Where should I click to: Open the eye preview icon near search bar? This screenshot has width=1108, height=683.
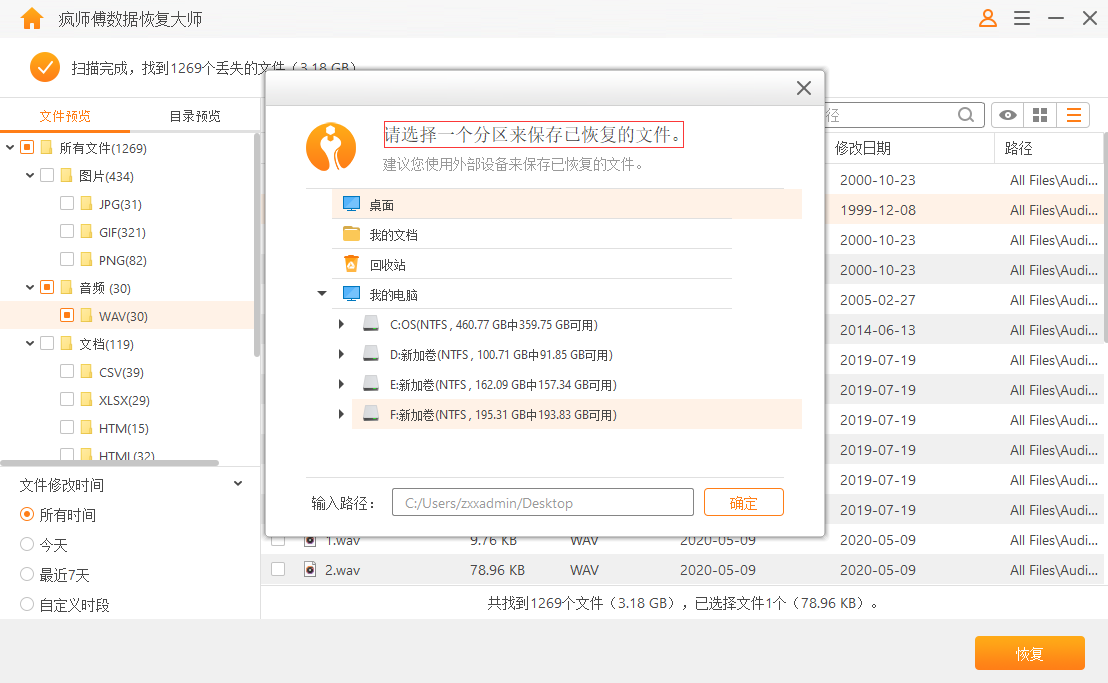pos(1007,115)
